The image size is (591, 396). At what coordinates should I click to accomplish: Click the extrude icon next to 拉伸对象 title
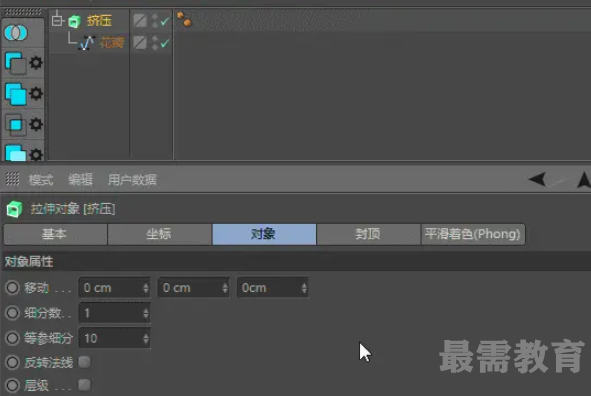(x=14, y=209)
